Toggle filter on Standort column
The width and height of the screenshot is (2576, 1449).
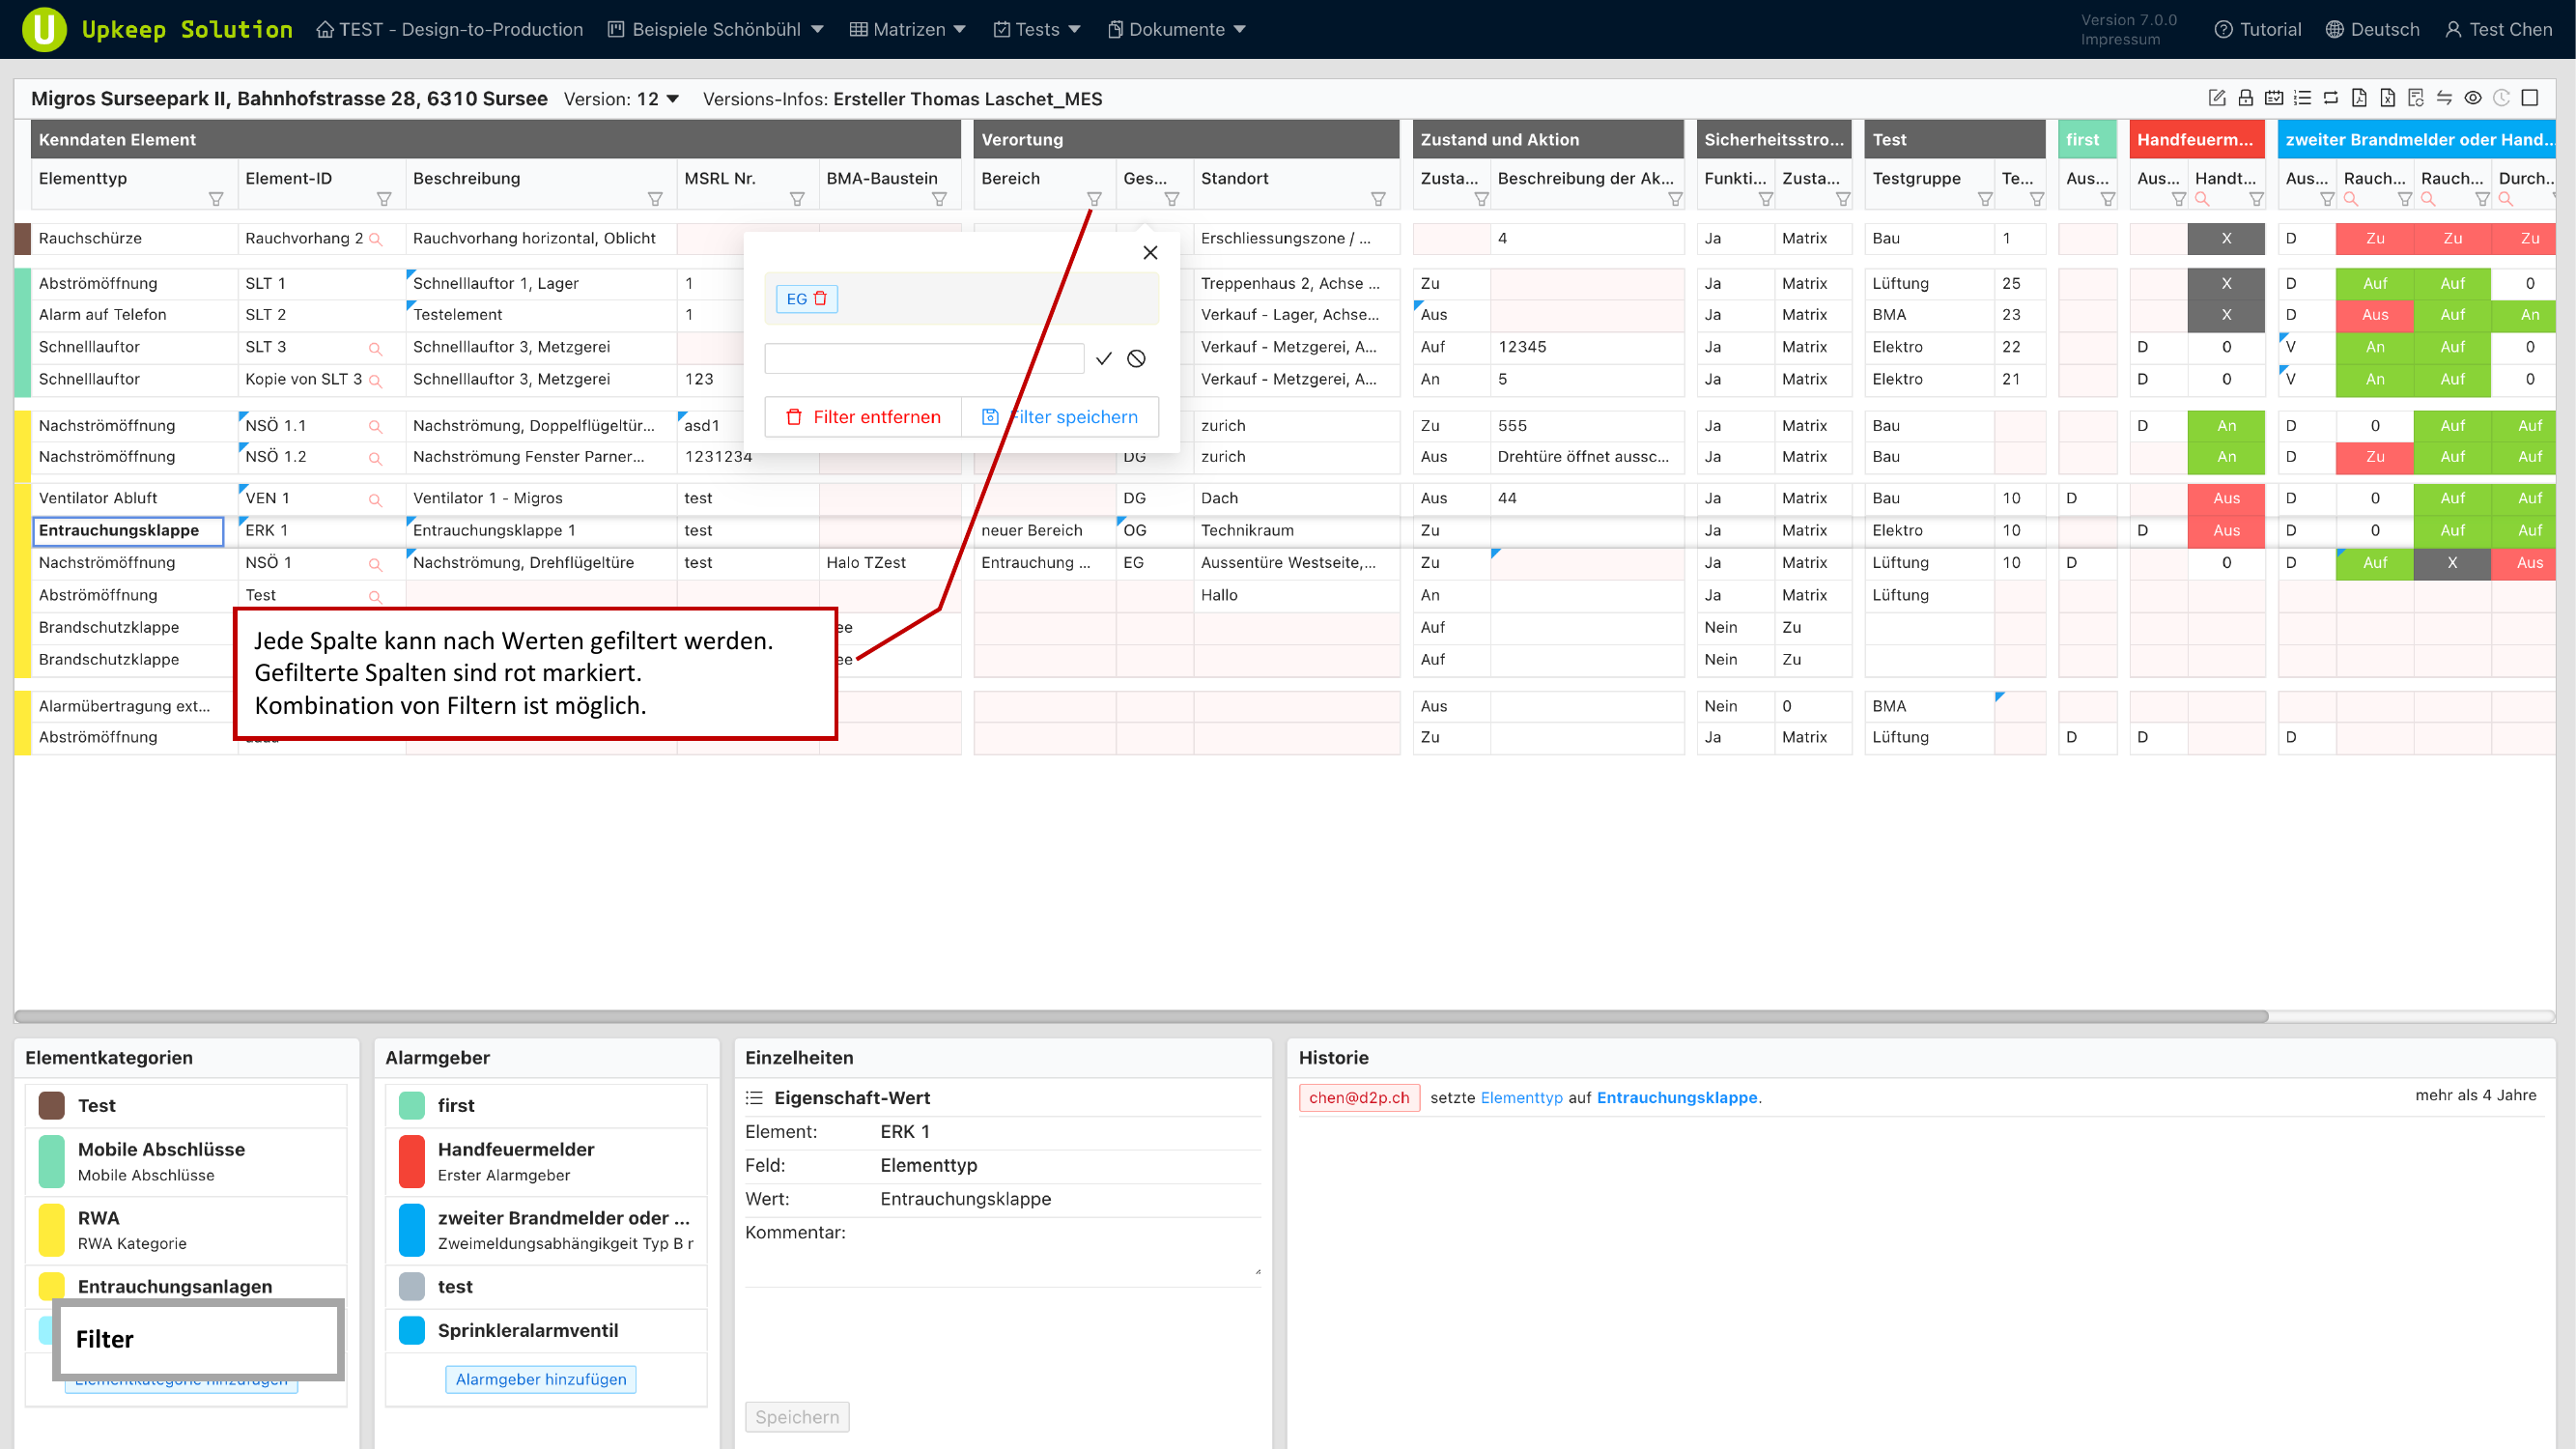(1377, 199)
